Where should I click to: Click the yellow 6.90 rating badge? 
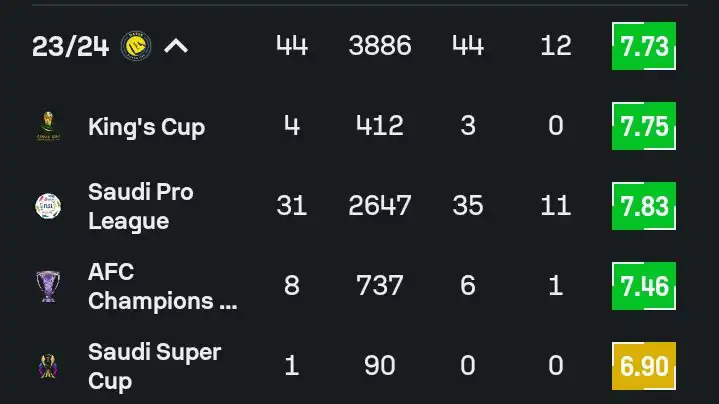tap(643, 366)
